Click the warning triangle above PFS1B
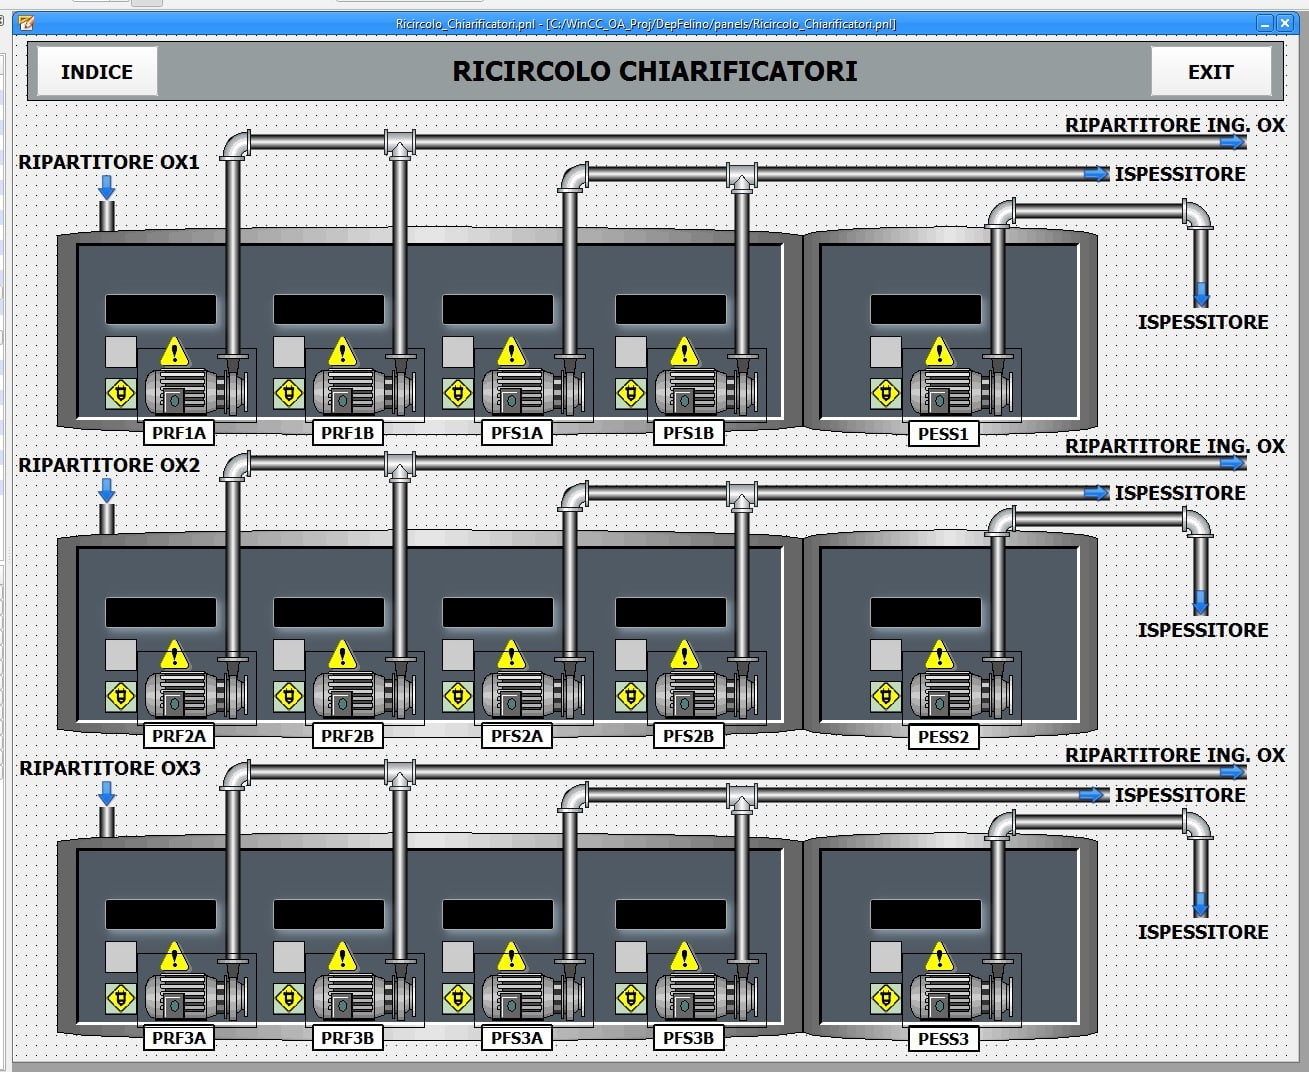Image resolution: width=1309 pixels, height=1072 pixels. pos(684,352)
